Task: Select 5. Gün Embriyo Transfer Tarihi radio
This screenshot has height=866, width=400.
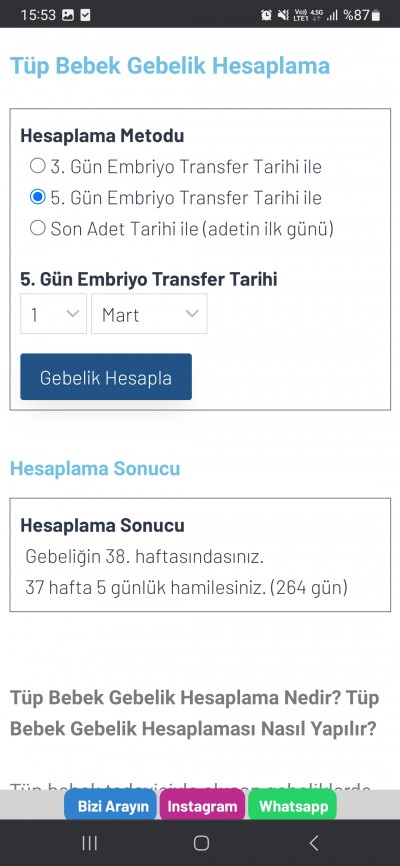Action: point(38,197)
